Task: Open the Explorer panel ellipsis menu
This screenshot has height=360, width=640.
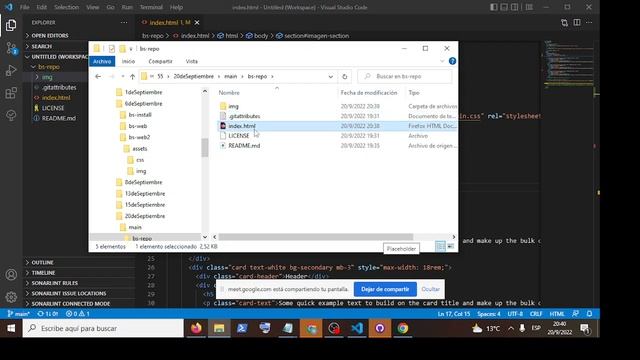Action: [124, 22]
